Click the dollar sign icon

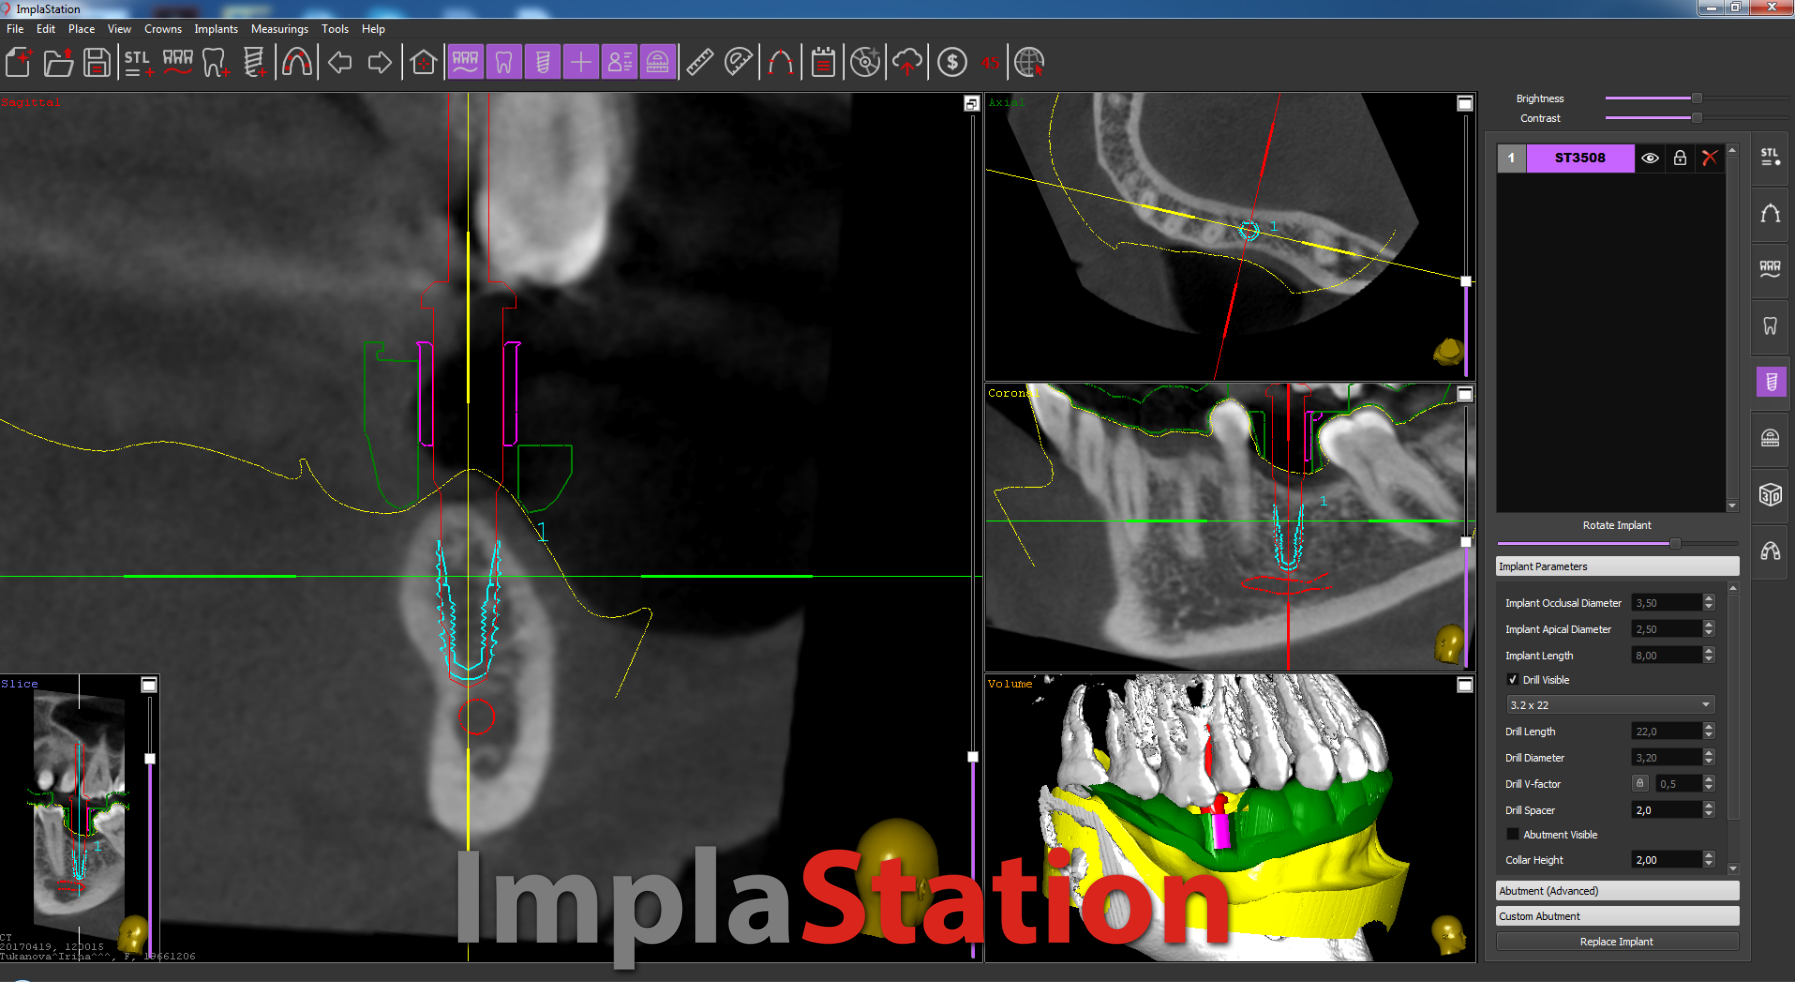[x=952, y=63]
